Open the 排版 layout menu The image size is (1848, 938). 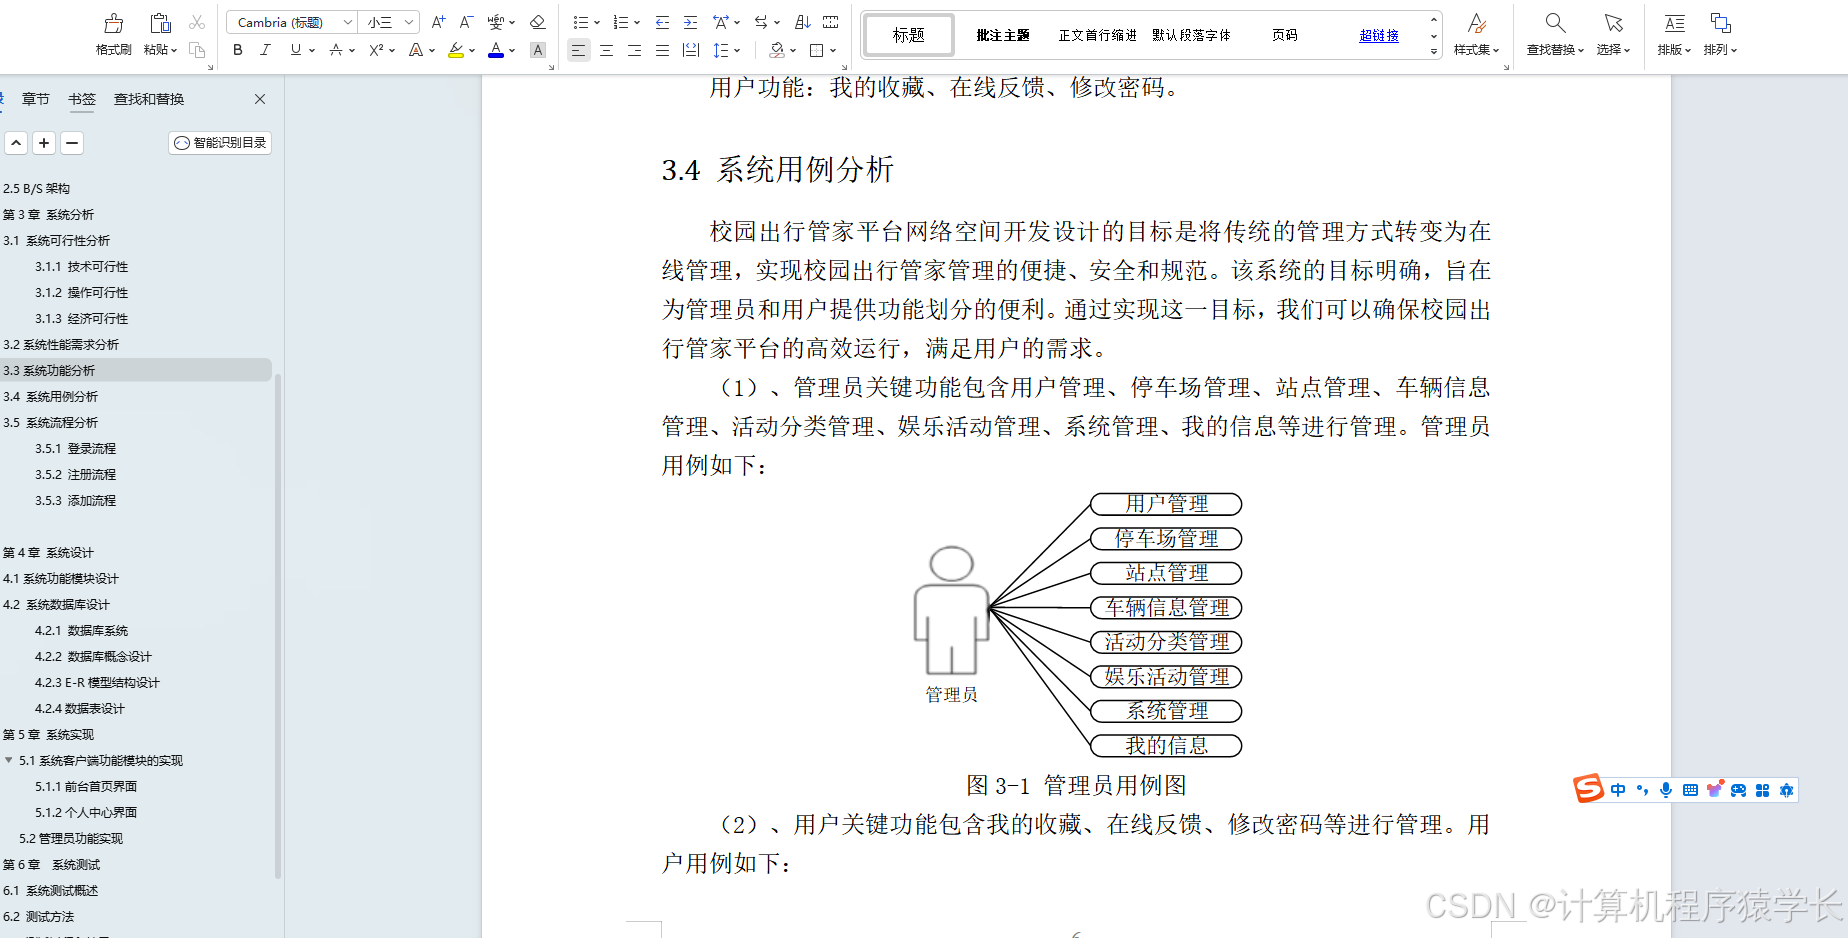pos(1674,33)
